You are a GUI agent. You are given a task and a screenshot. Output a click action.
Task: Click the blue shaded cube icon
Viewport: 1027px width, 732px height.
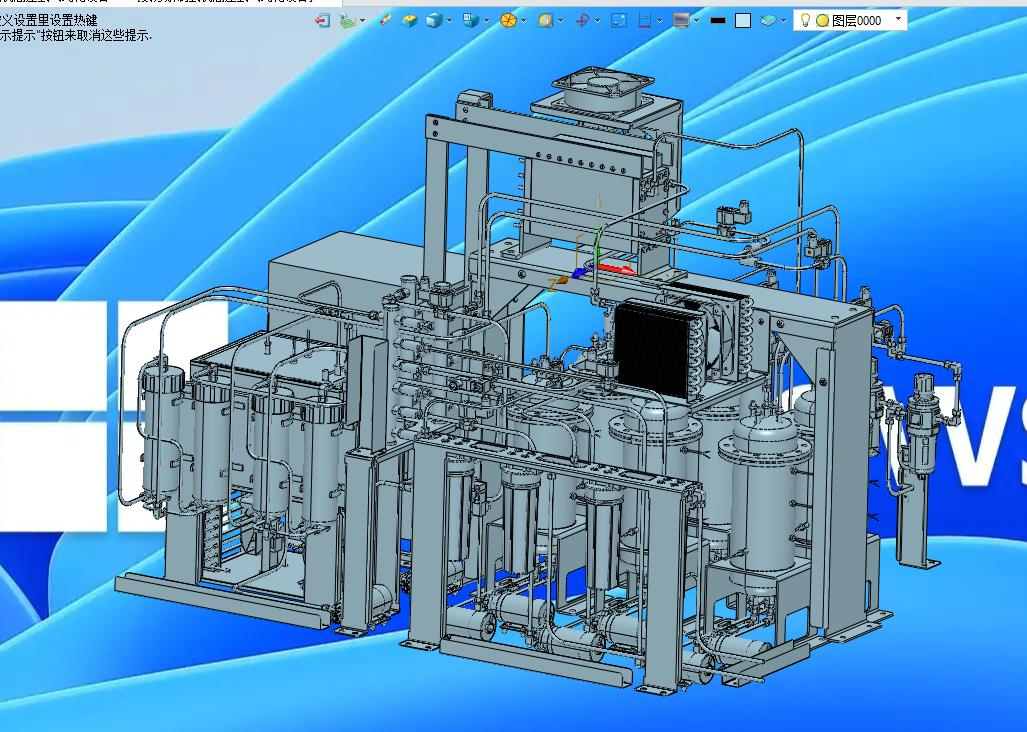click(x=434, y=21)
